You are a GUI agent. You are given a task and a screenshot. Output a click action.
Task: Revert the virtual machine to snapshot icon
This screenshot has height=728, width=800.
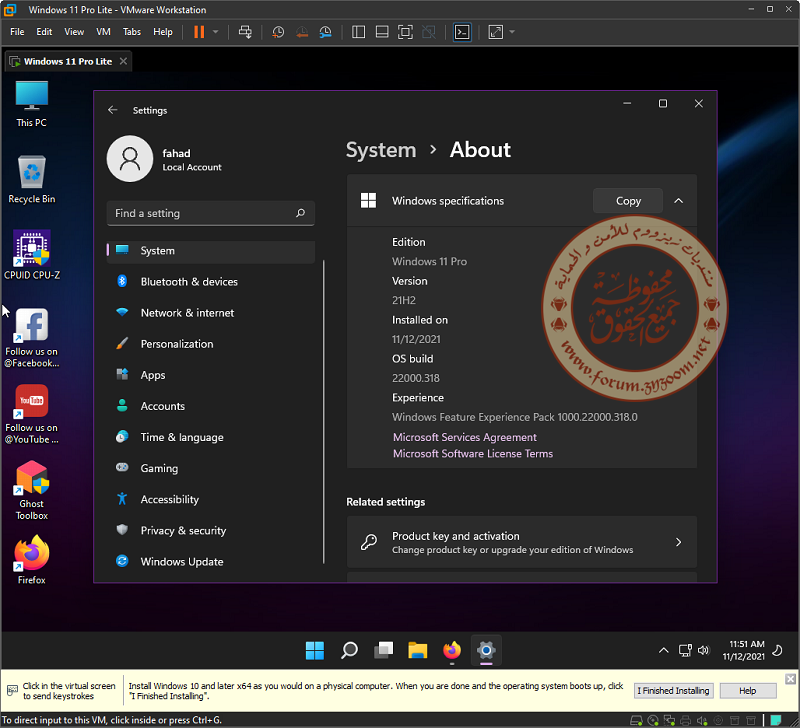pyautogui.click(x=302, y=32)
